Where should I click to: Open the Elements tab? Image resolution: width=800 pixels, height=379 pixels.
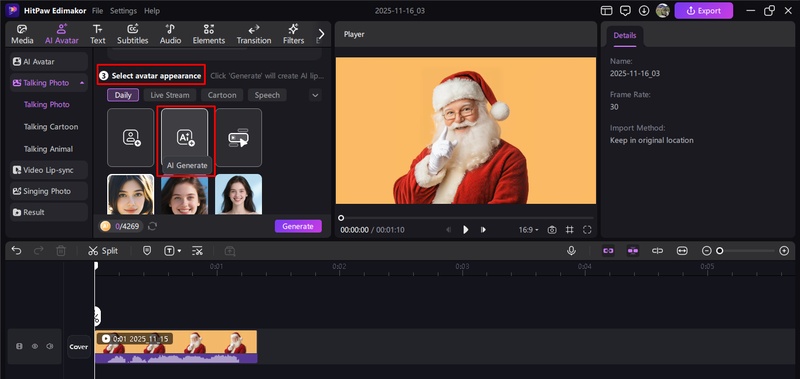point(209,34)
